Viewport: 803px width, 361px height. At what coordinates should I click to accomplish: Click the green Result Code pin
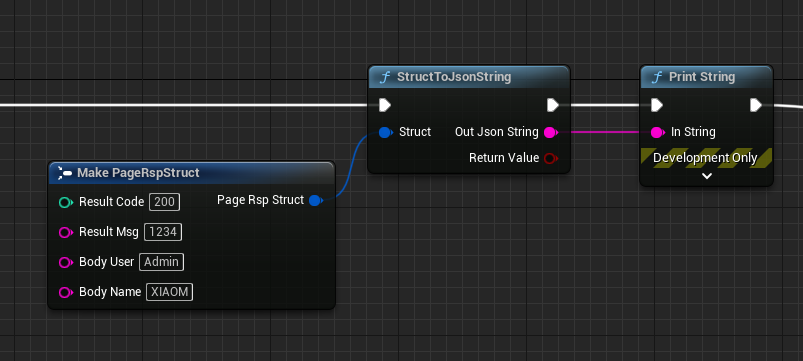coord(66,202)
